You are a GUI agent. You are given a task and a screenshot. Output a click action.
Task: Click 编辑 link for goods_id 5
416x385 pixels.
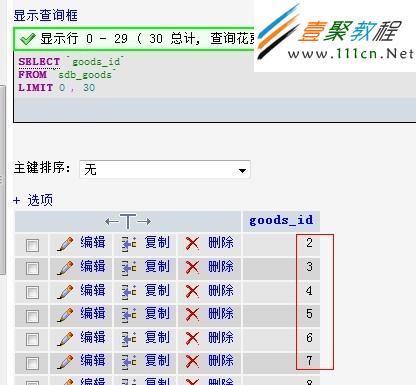pyautogui.click(x=93, y=314)
